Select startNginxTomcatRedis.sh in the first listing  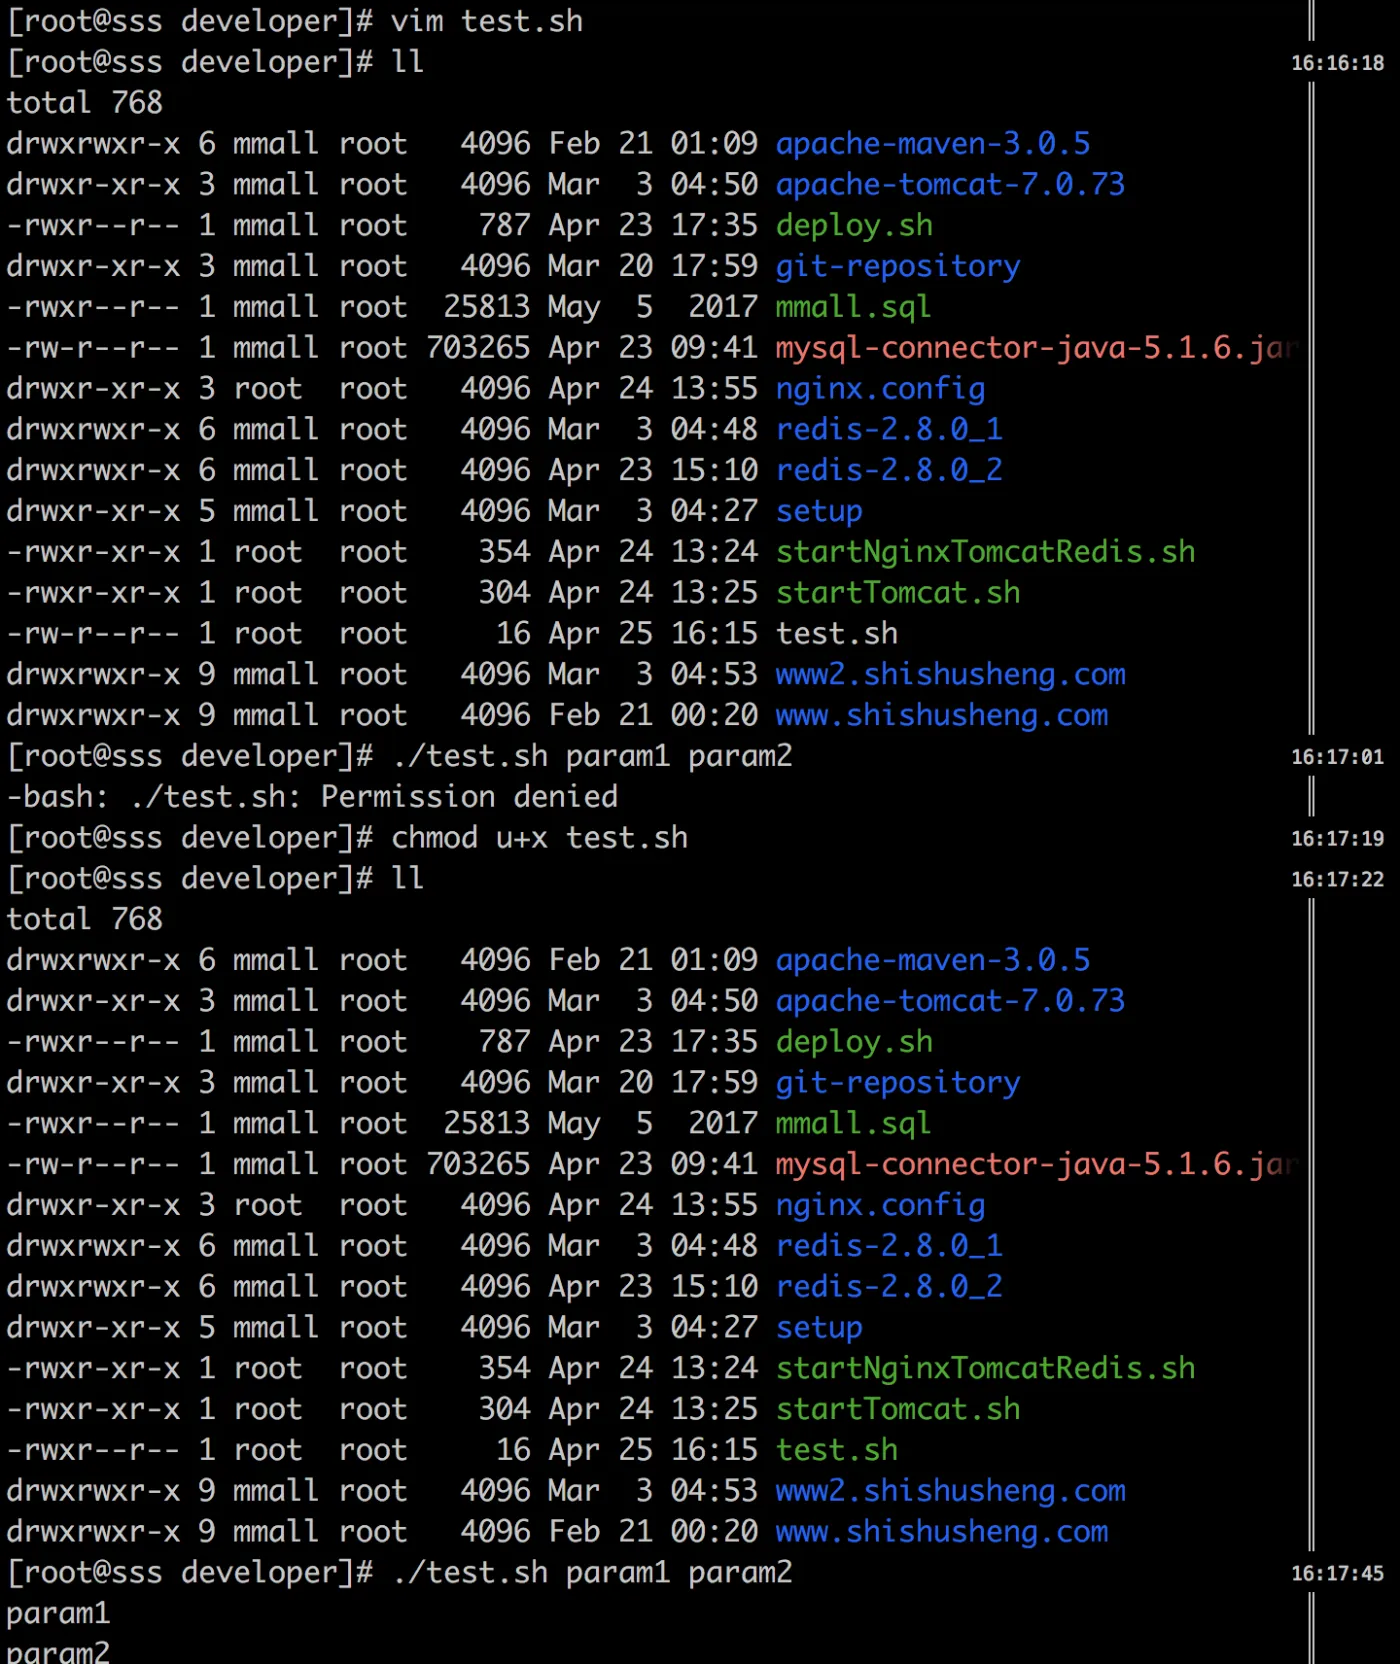(x=985, y=552)
